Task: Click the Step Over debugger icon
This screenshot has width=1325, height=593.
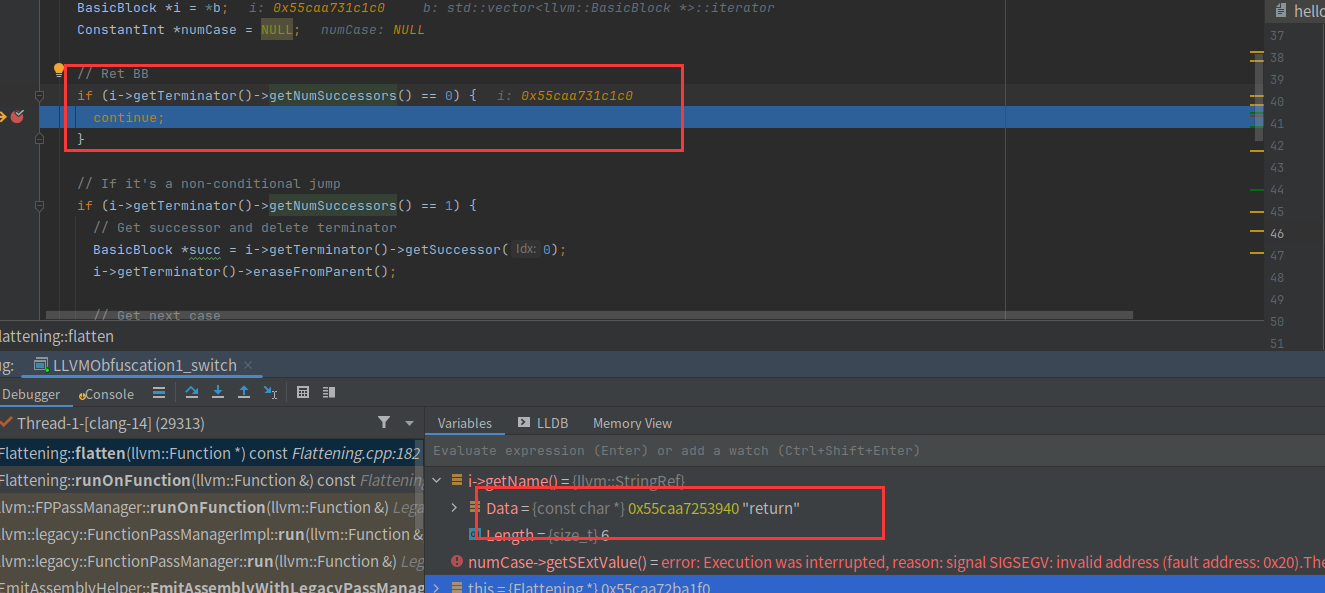Action: tap(193, 393)
